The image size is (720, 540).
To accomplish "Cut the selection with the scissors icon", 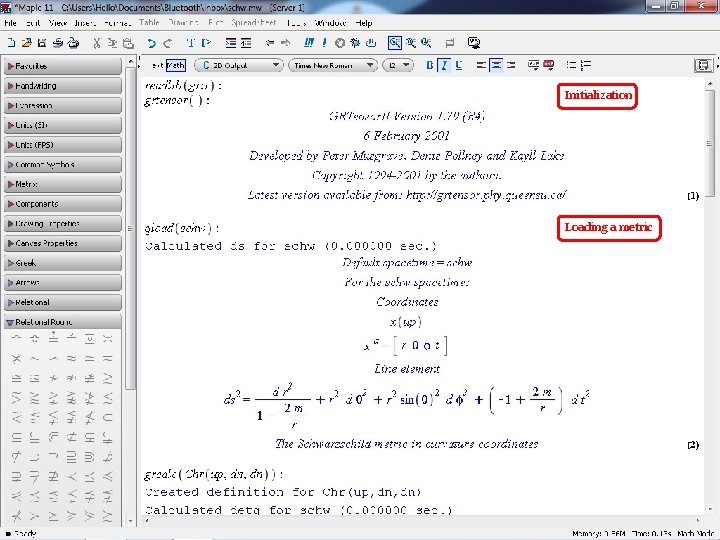I will (x=96, y=43).
